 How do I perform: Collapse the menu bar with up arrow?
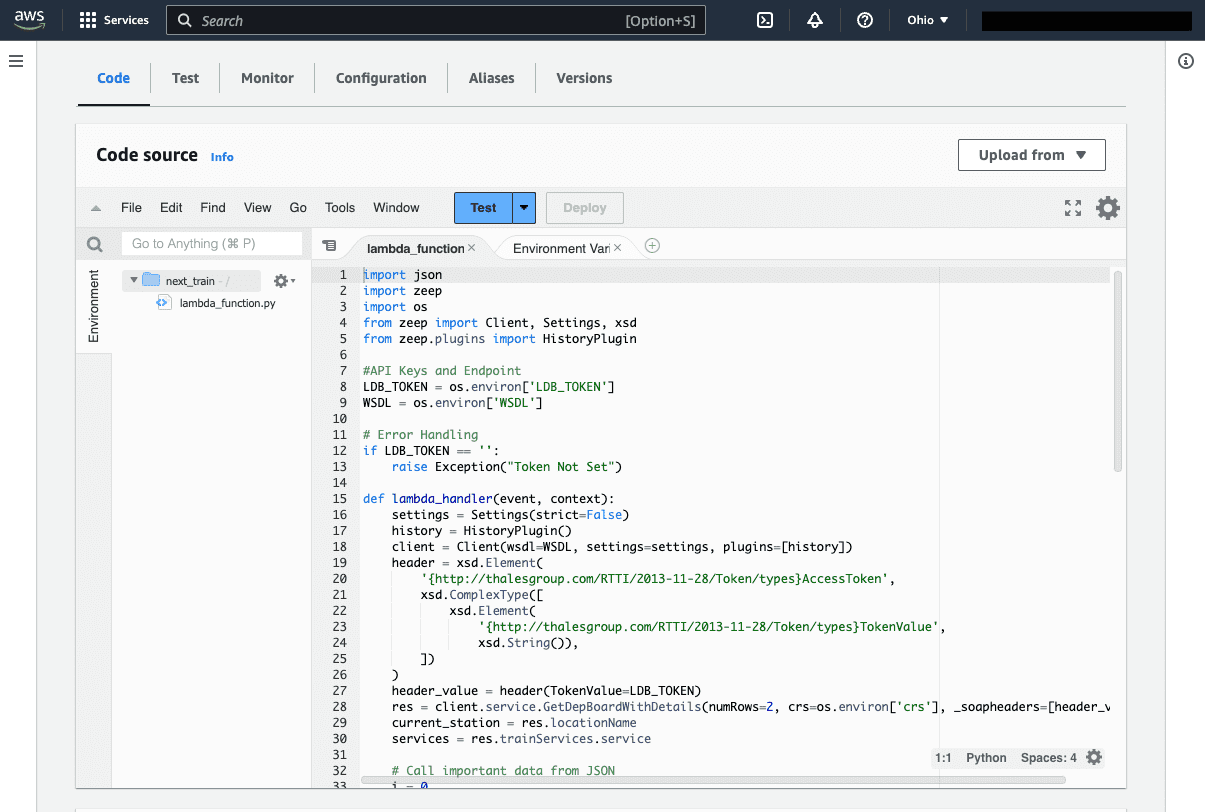[96, 209]
